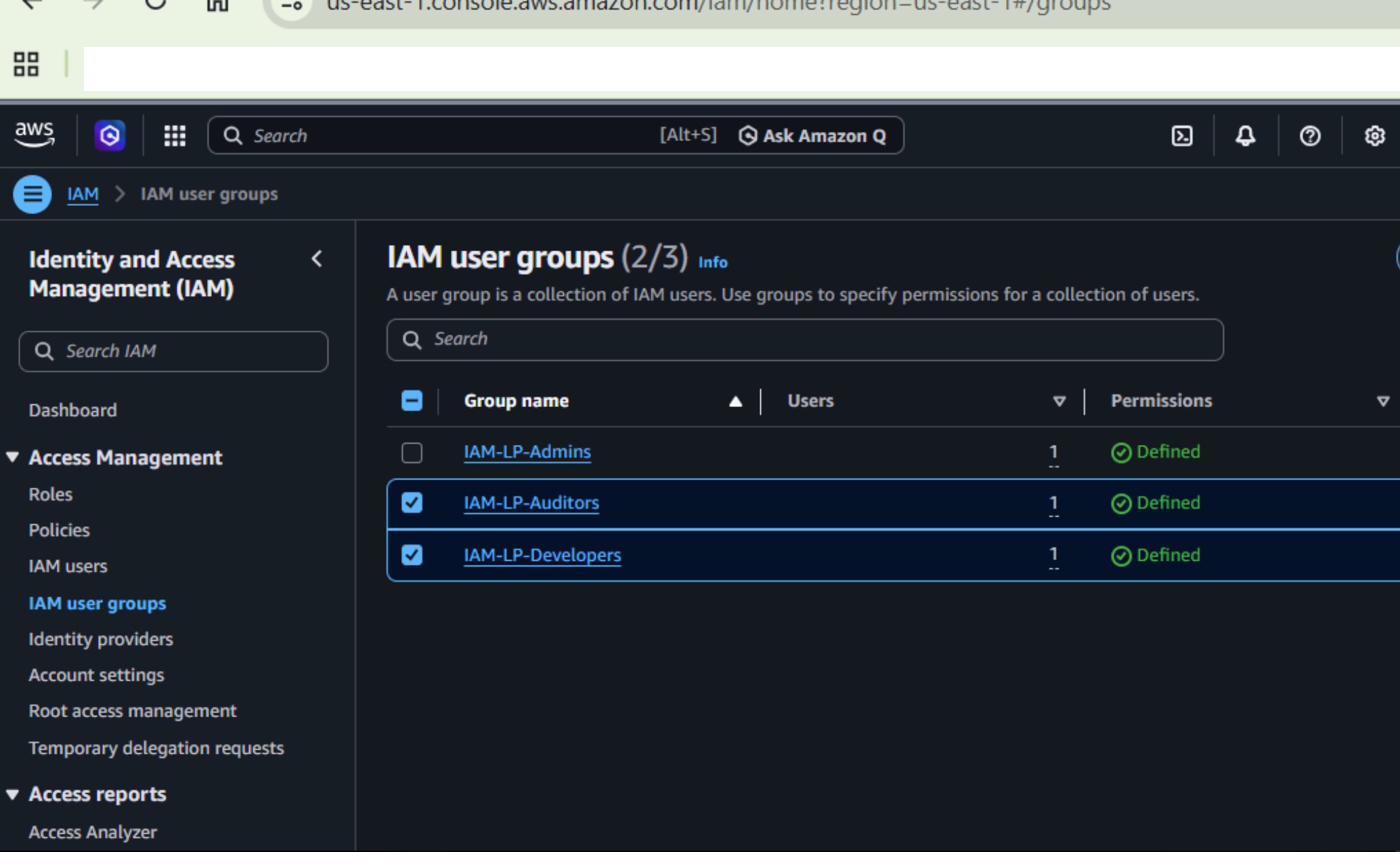Launch CloudShell from the top bar
Image resolution: width=1400 pixels, height=868 pixels.
[1182, 136]
